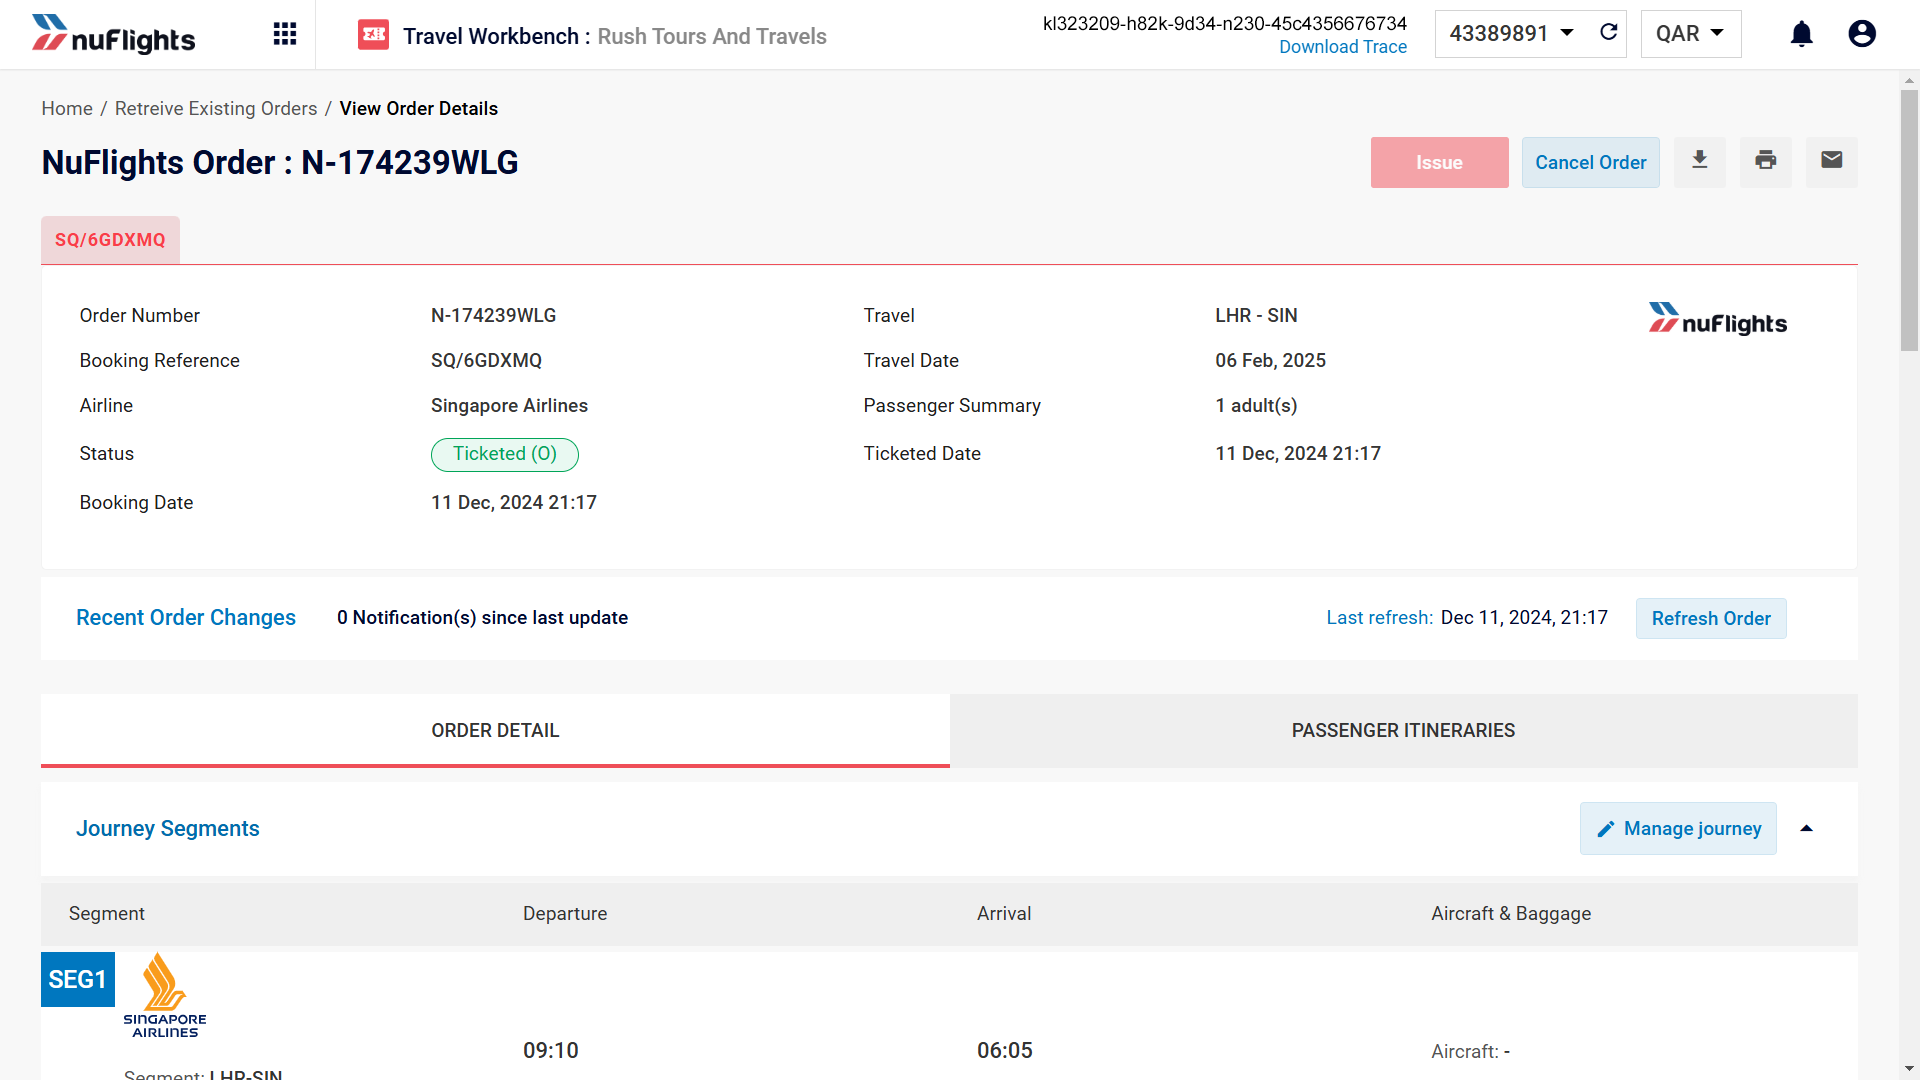Click the Departure column header
Viewport: 1920px width, 1080px height.
point(565,913)
